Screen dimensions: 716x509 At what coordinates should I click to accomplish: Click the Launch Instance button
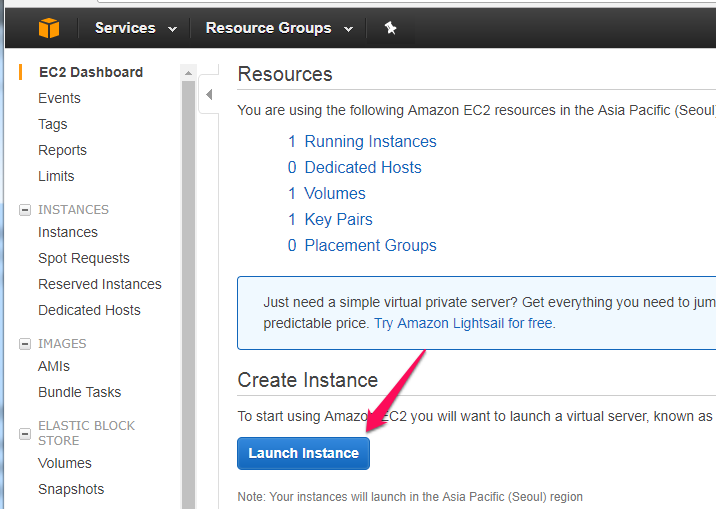[x=303, y=453]
